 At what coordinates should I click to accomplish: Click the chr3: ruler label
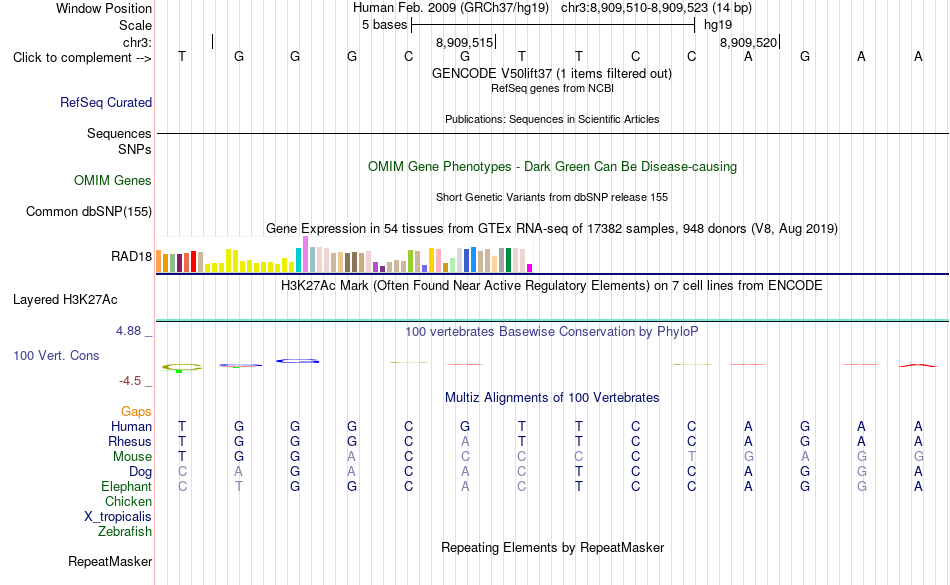point(138,42)
